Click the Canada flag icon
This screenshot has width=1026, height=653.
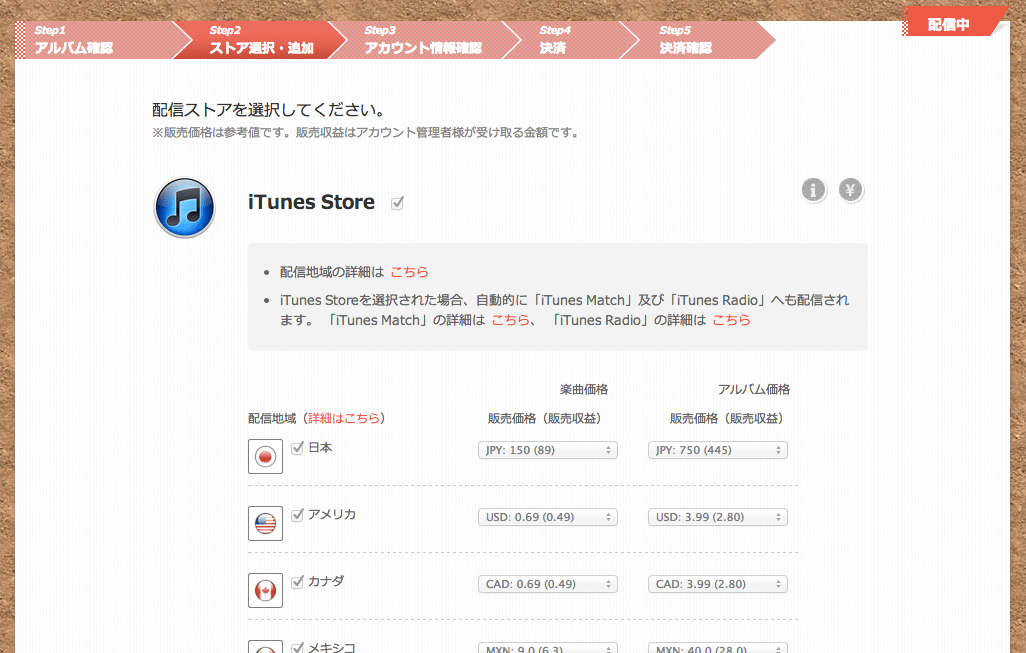(265, 590)
